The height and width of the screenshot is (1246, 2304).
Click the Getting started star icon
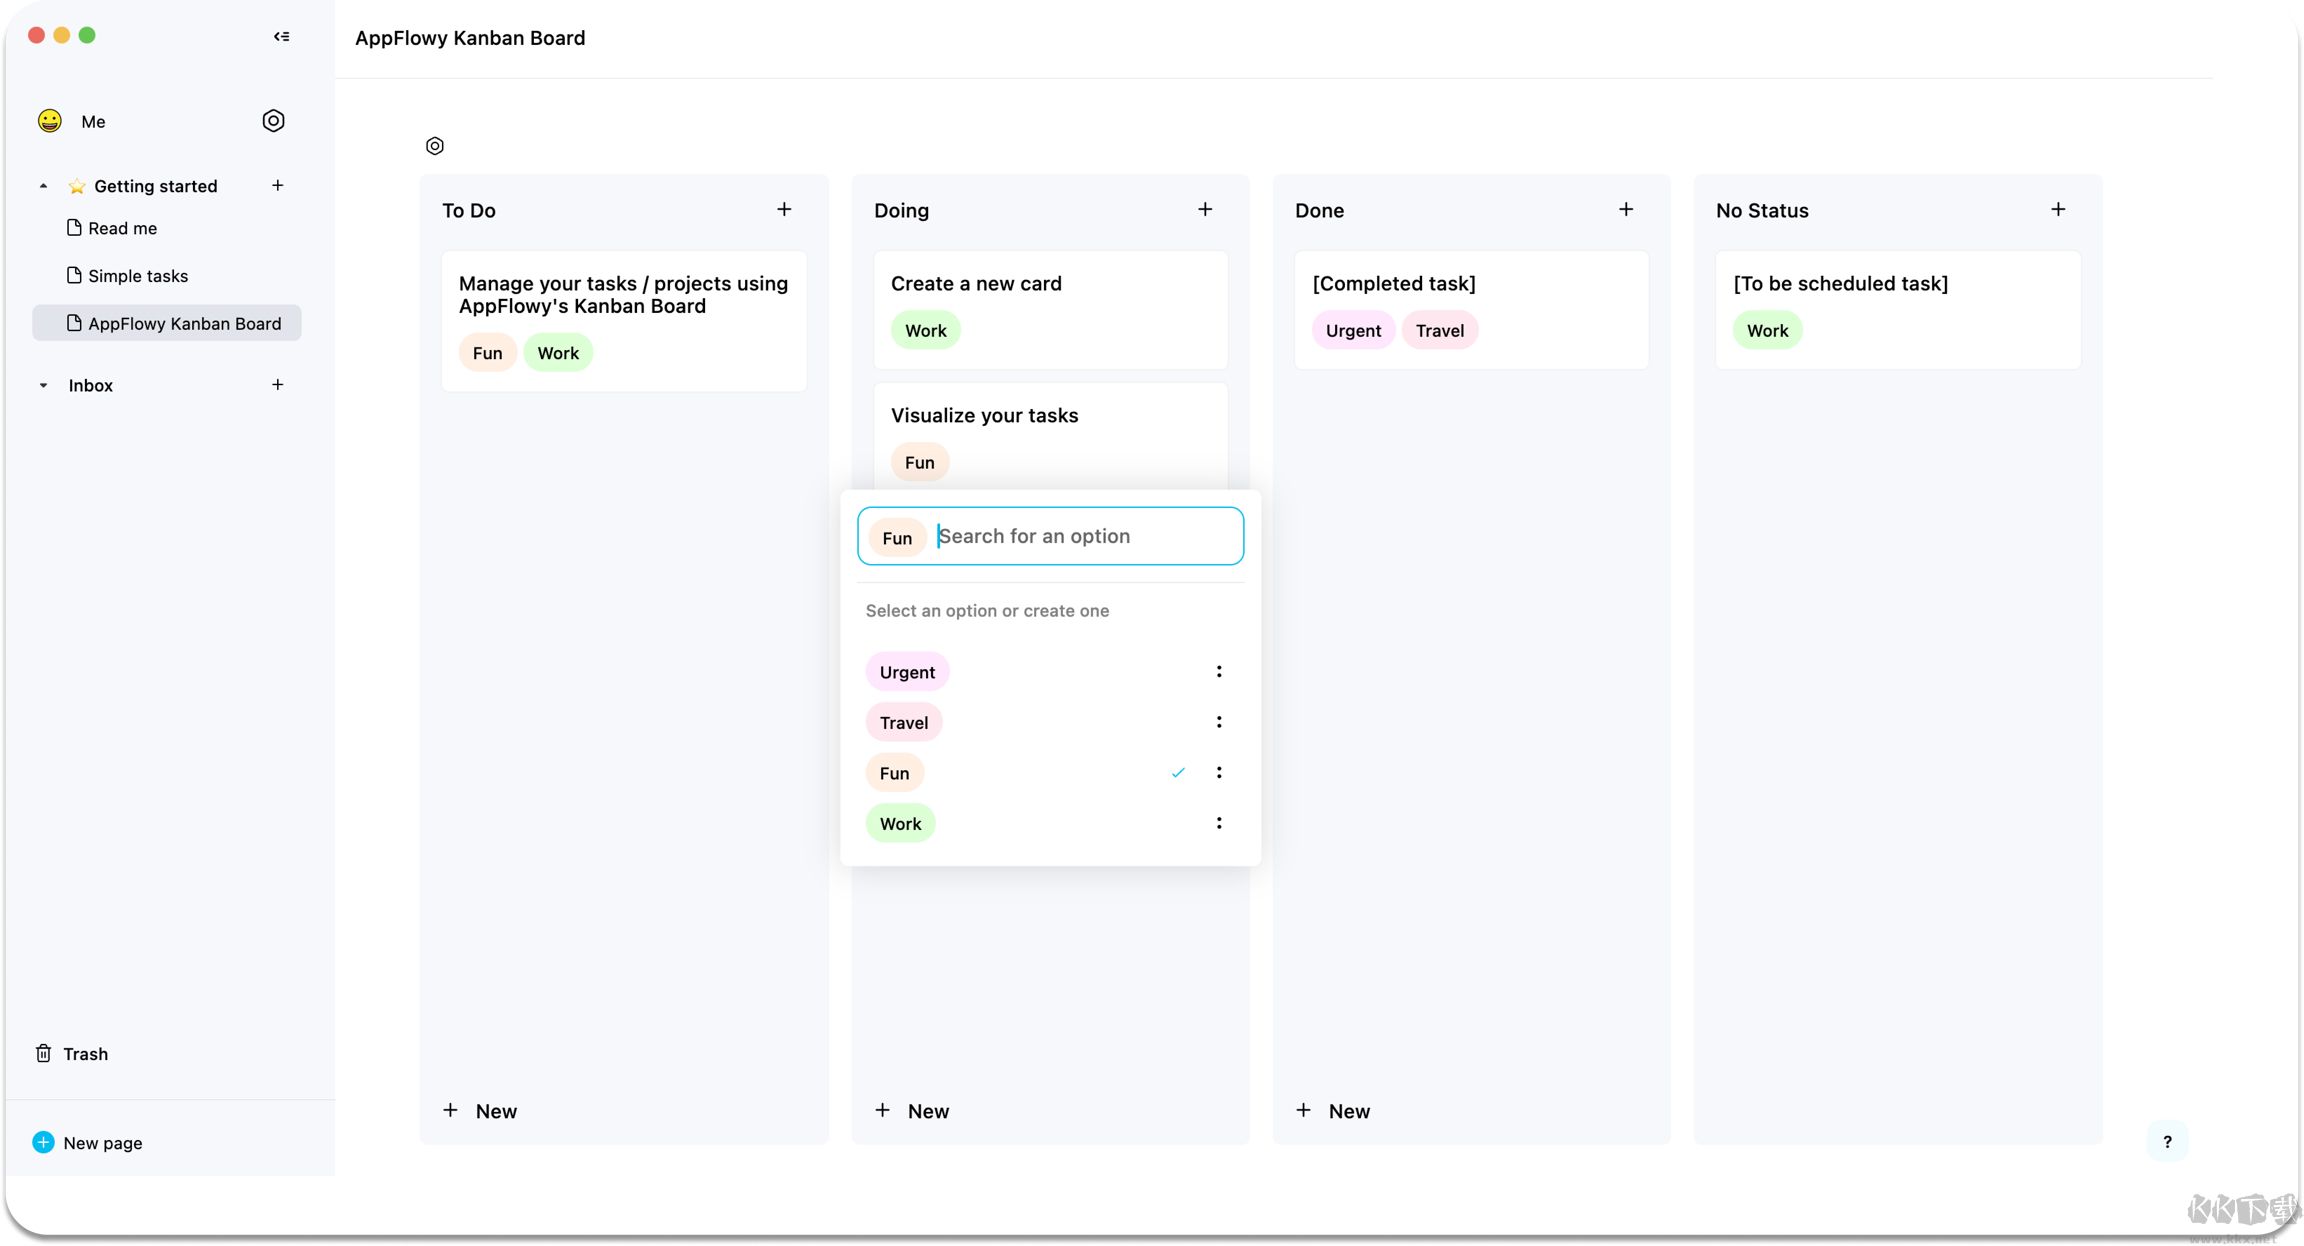point(77,186)
